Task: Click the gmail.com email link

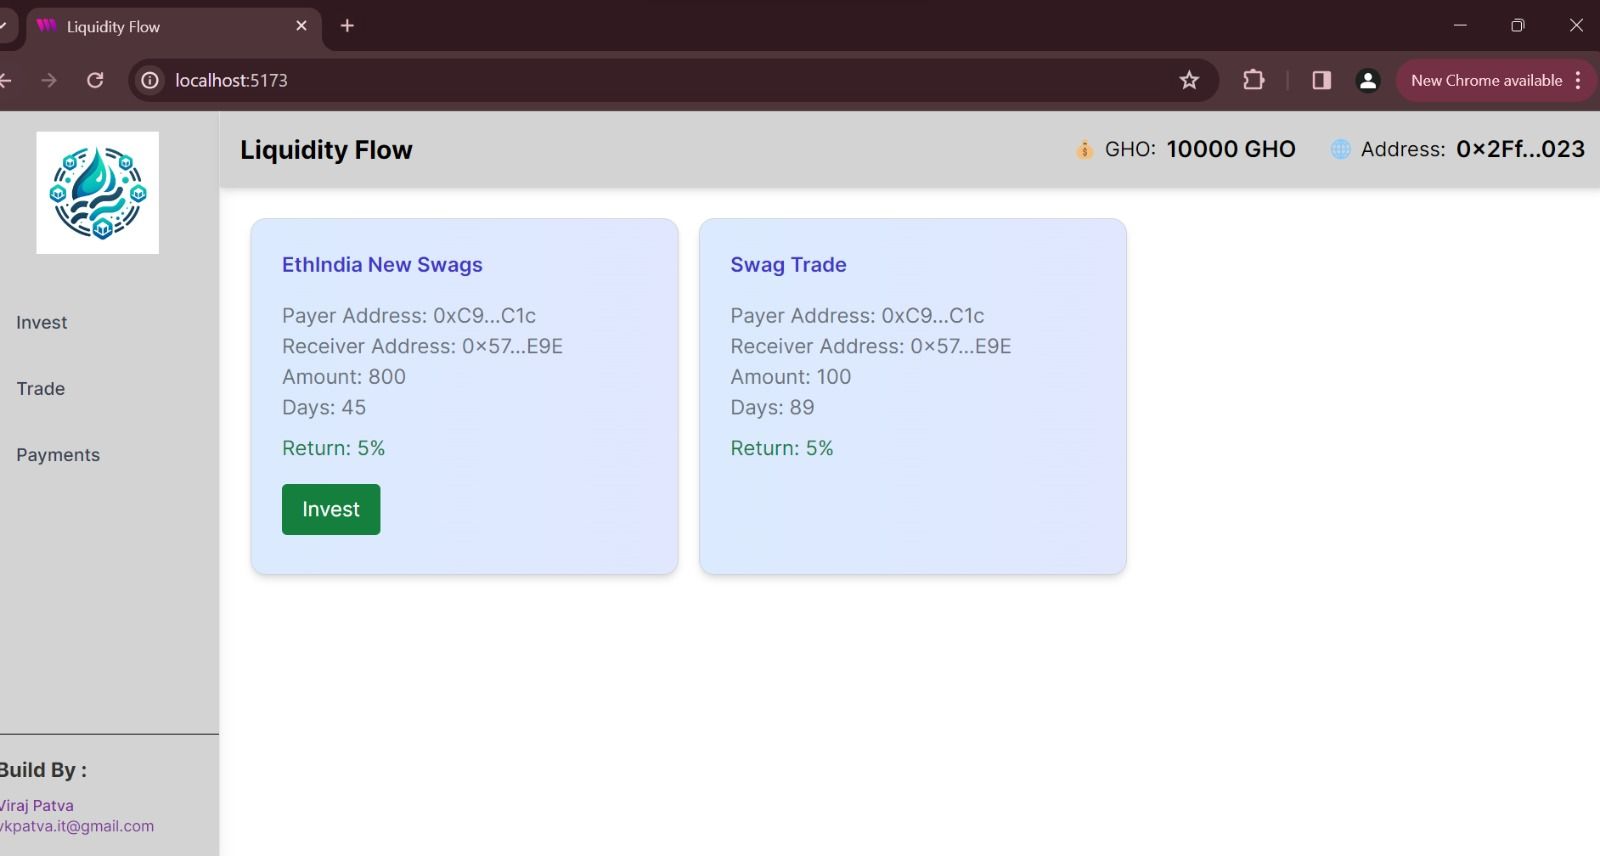Action: (x=77, y=826)
